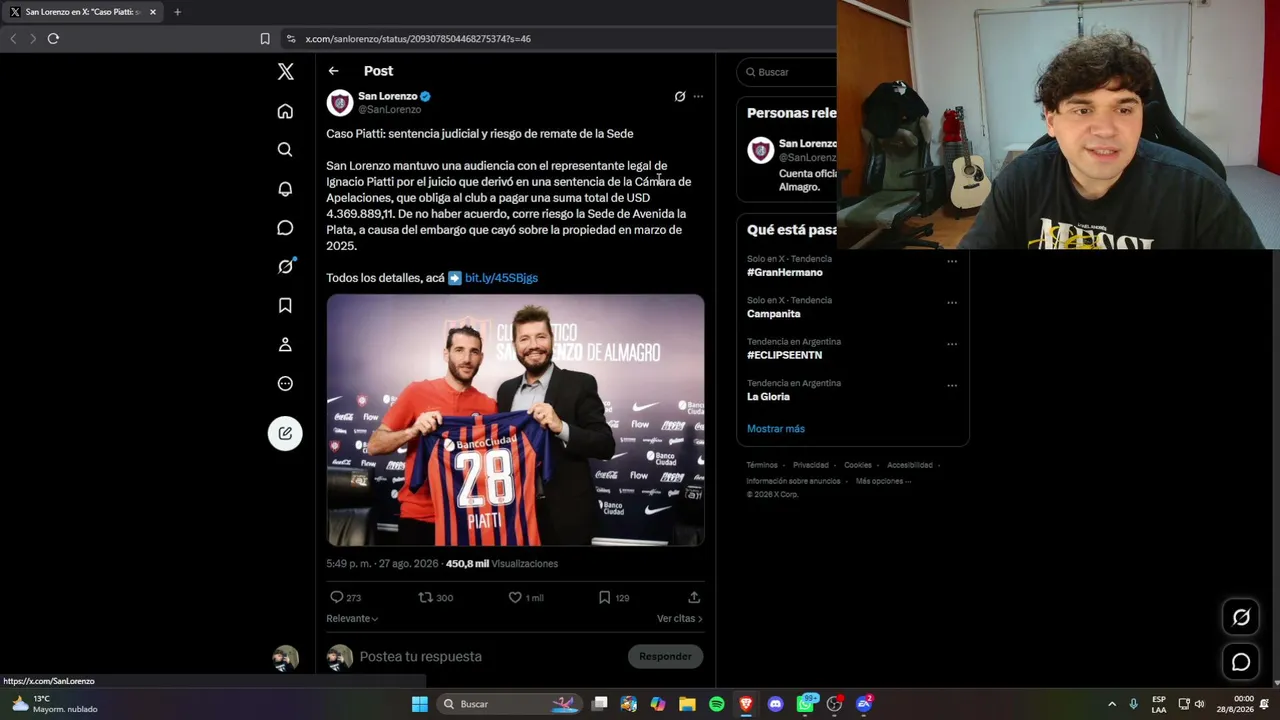Screen dimensions: 1280x720
Task: Bookmark this page in the address bar
Action: [265, 39]
